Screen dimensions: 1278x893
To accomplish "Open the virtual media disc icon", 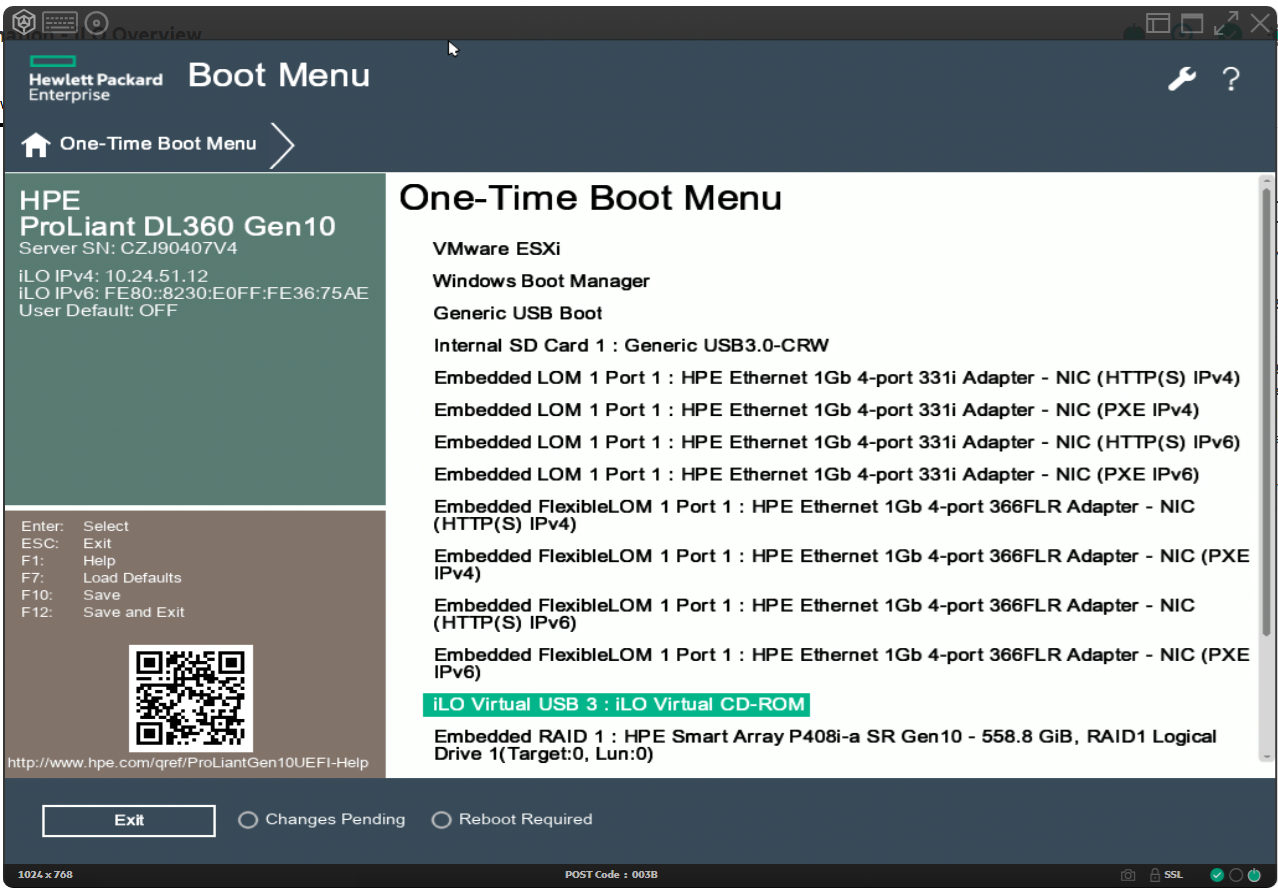I will 96,22.
